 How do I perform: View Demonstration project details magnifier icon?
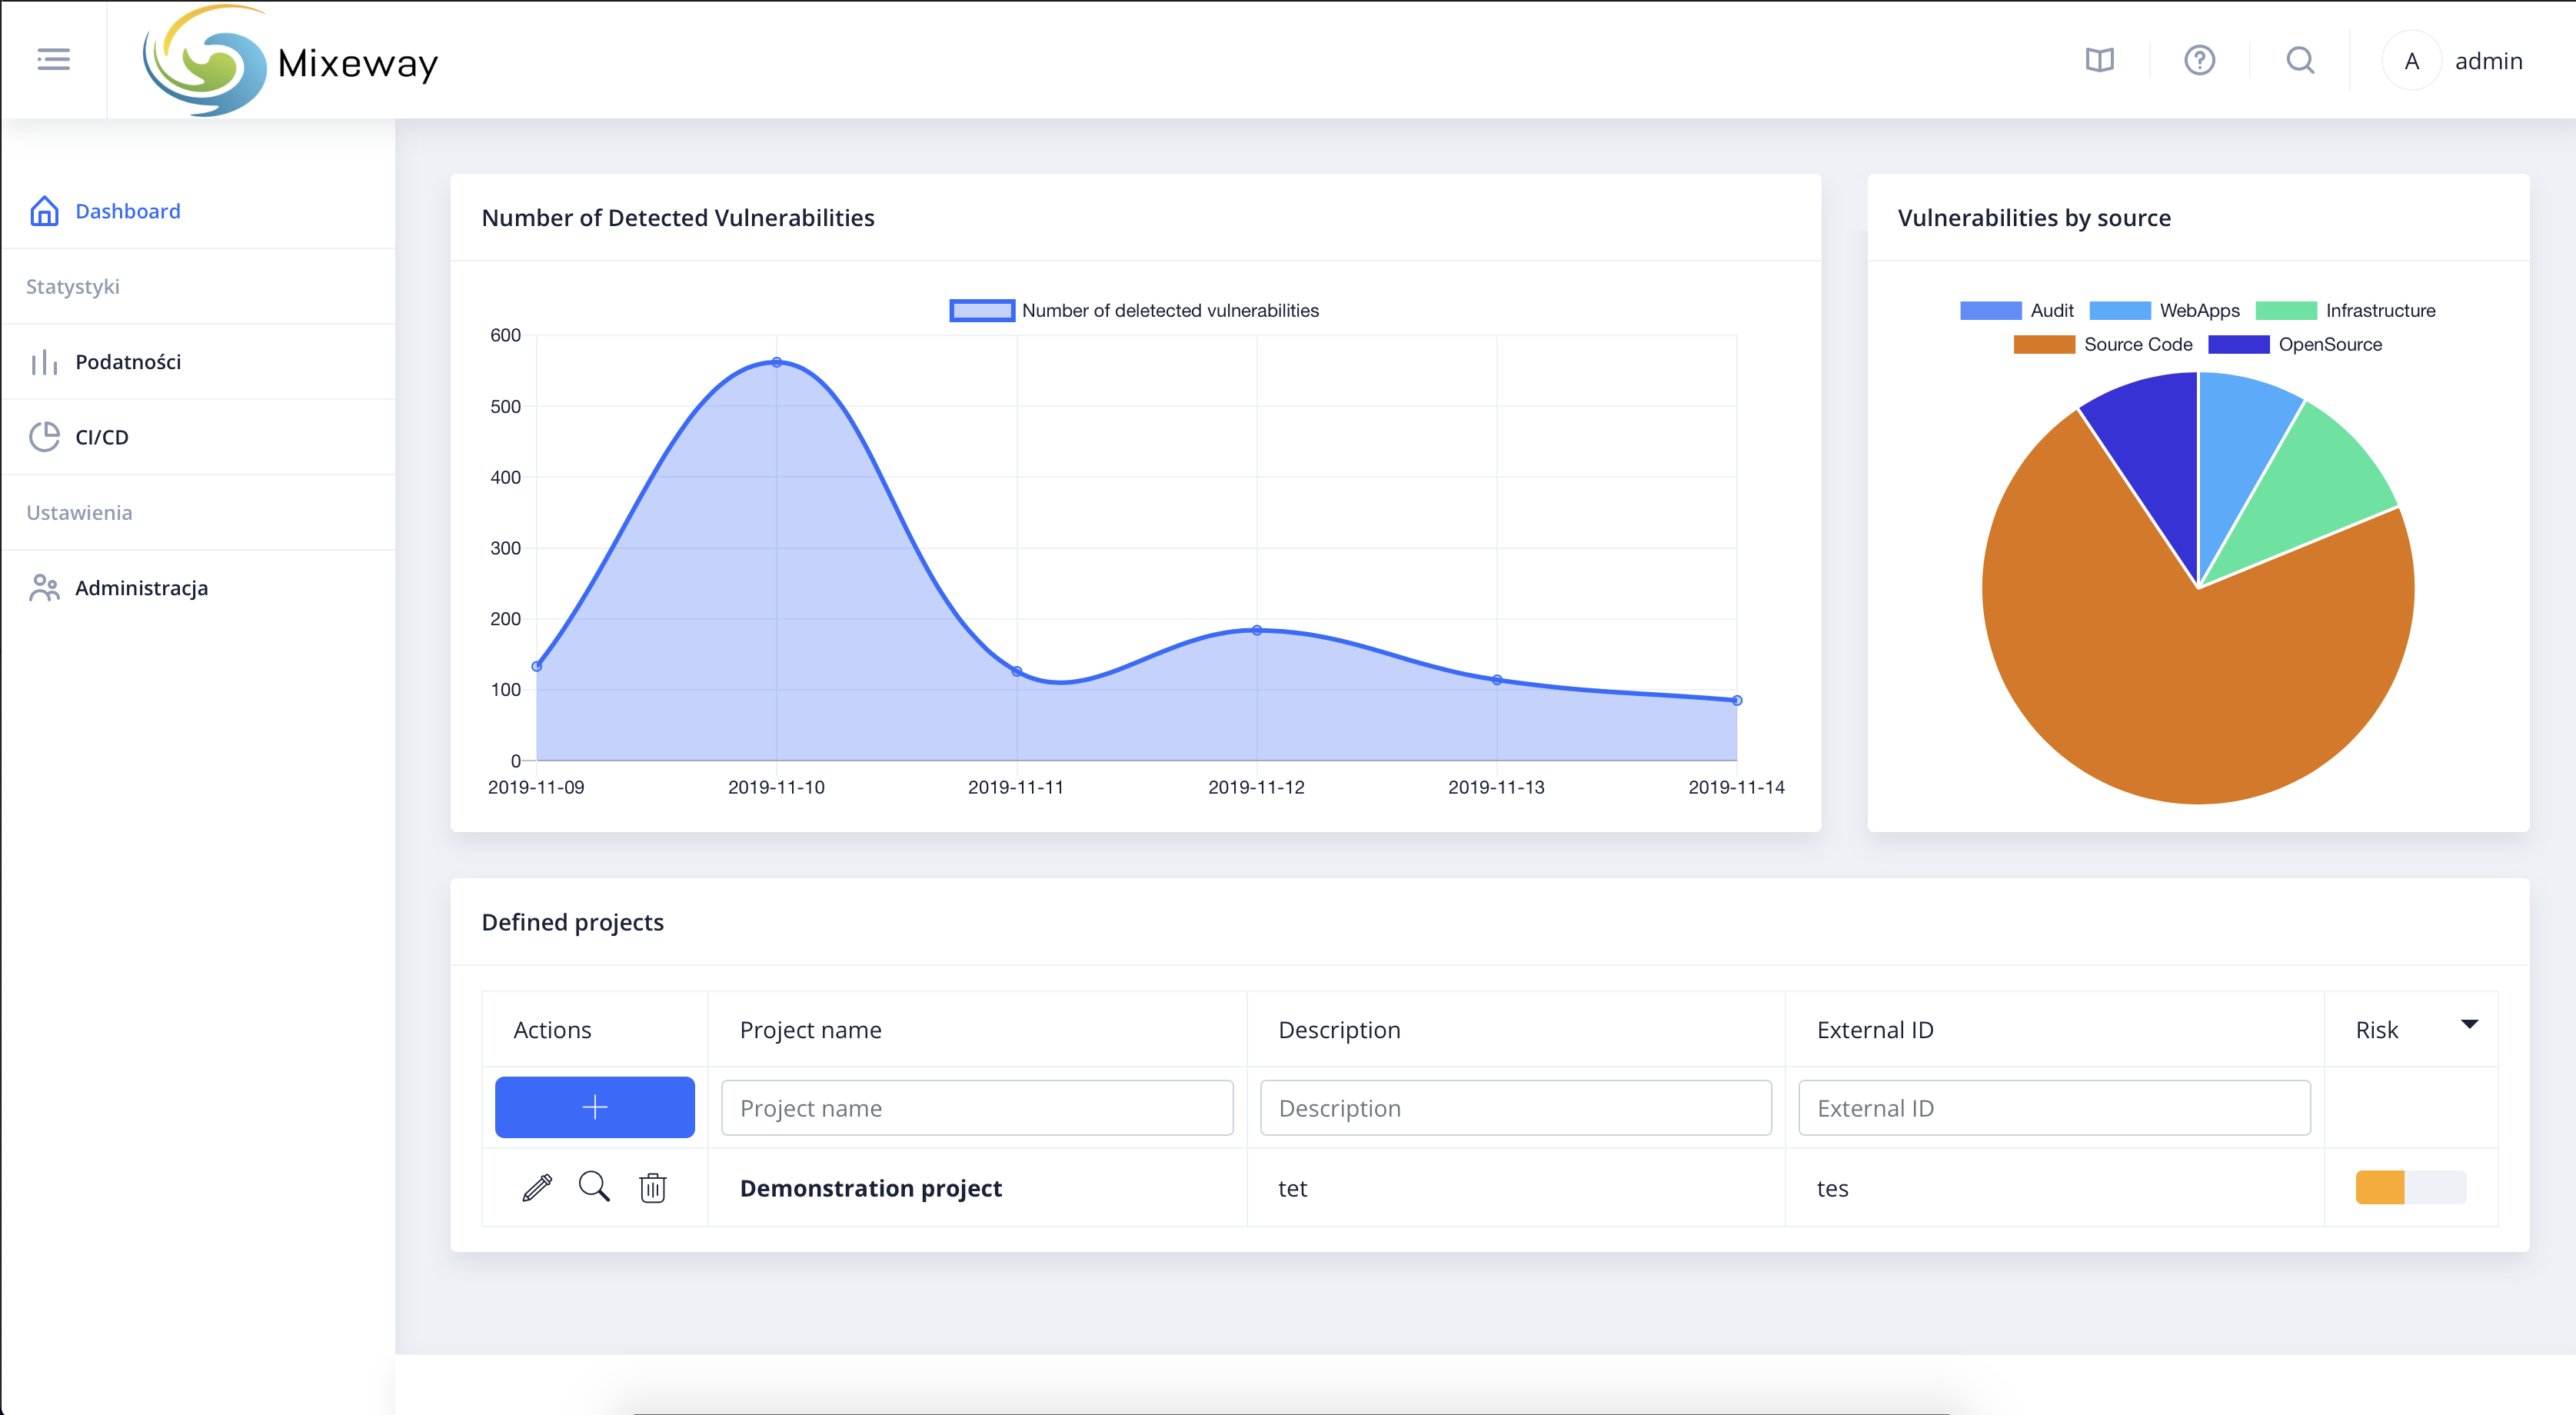[594, 1187]
